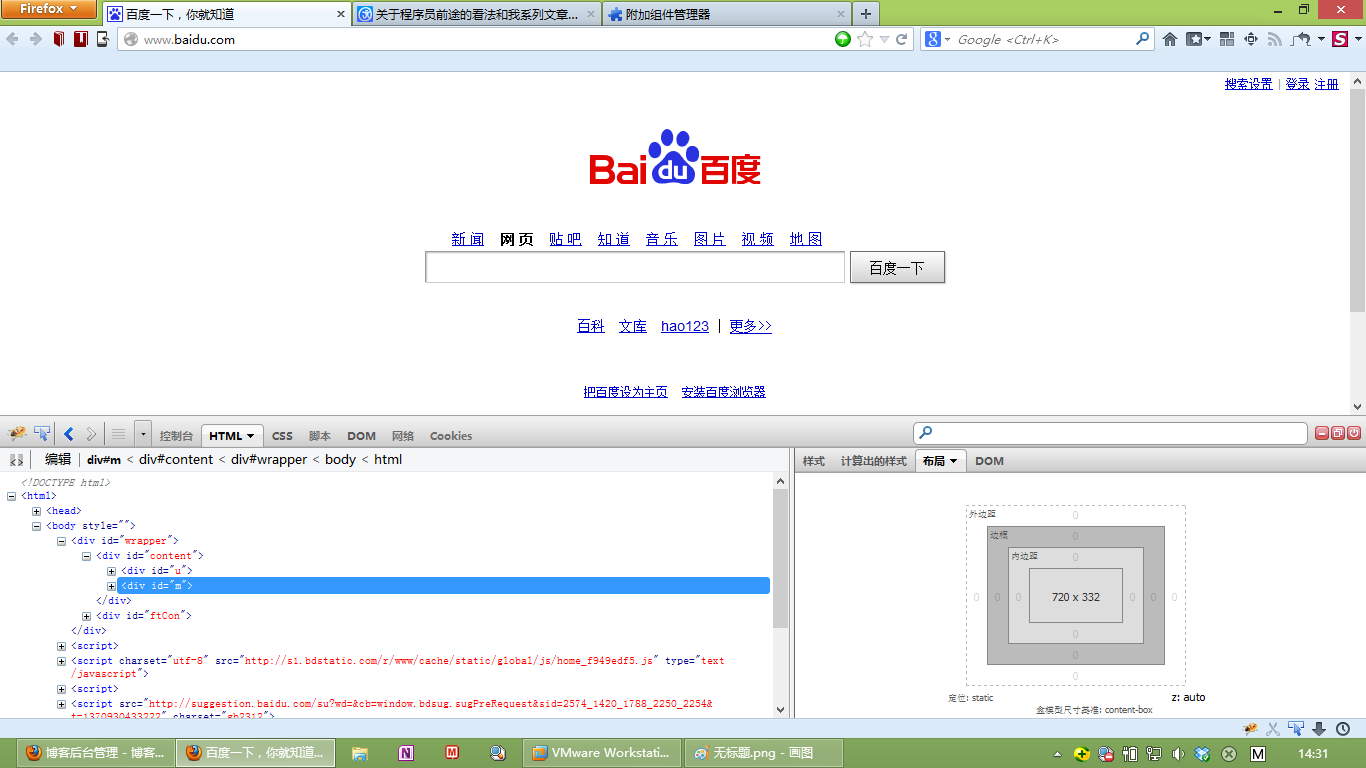Activate the element inspector tool in Firebug toolbar

[42, 434]
